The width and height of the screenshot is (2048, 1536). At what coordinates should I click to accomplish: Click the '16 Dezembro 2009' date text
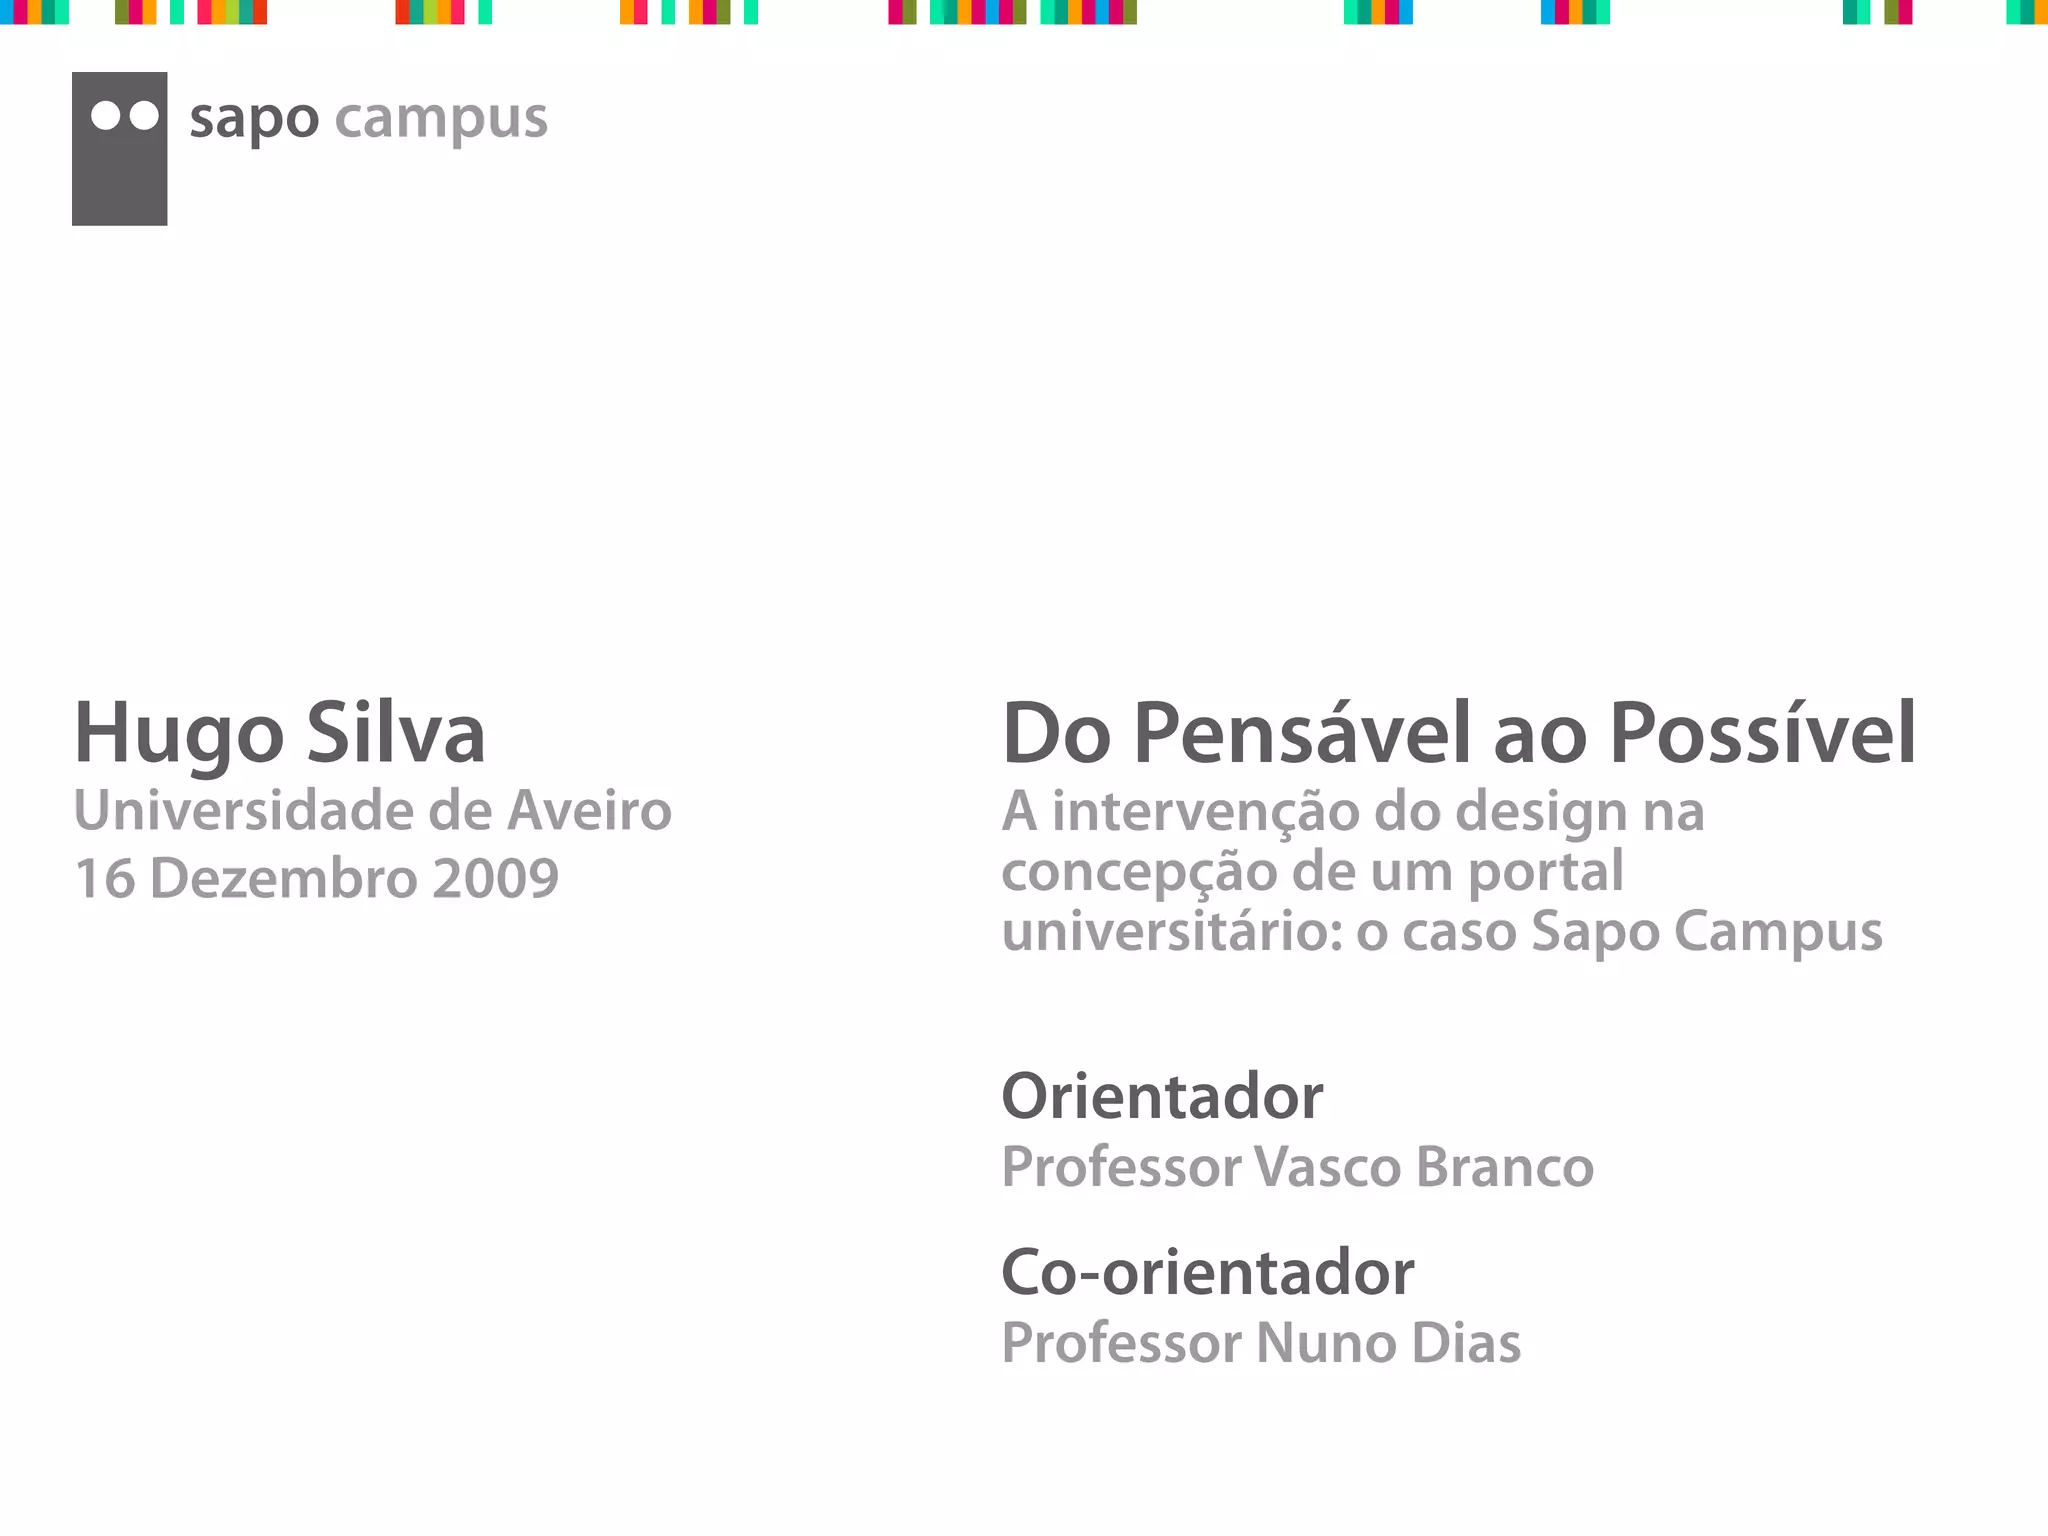coord(316,878)
